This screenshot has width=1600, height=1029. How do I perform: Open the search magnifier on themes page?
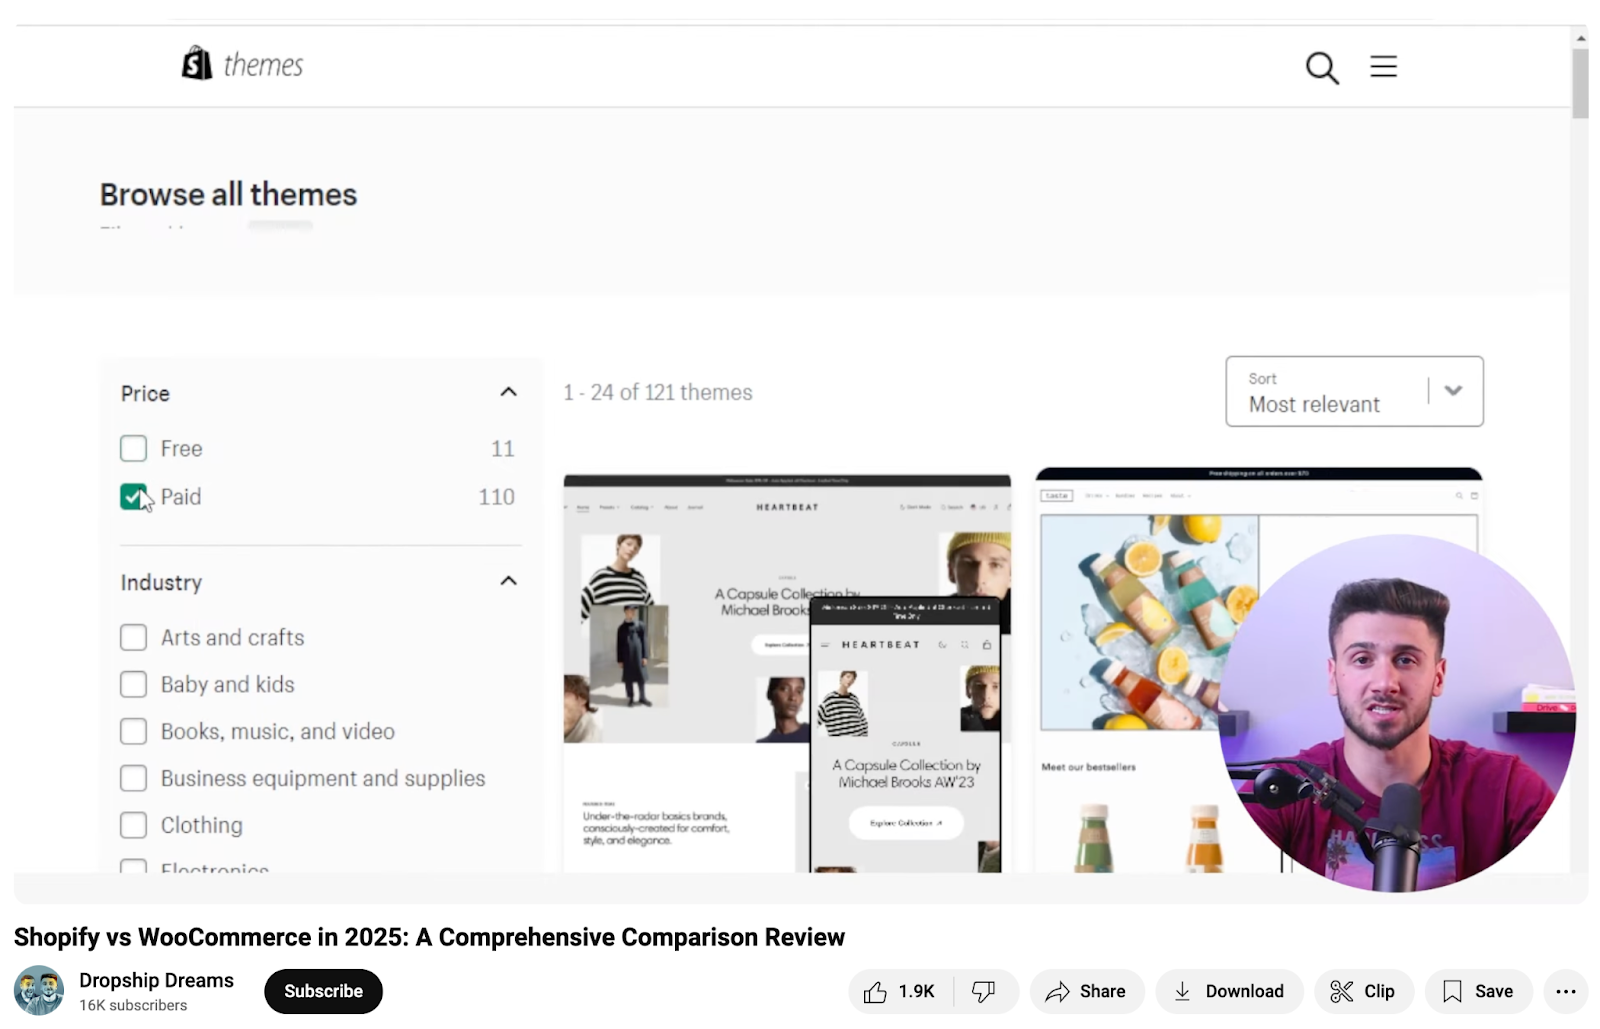1322,67
